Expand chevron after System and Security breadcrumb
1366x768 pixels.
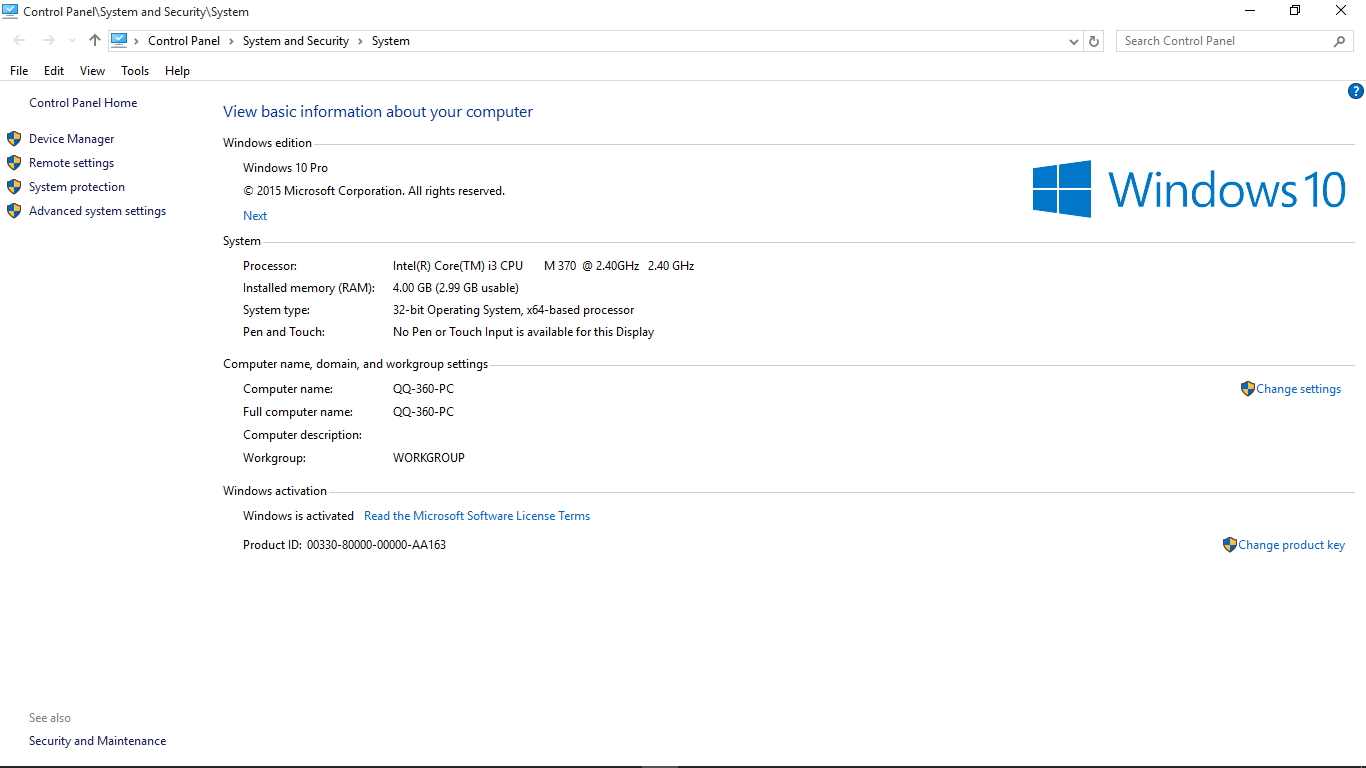(x=360, y=41)
